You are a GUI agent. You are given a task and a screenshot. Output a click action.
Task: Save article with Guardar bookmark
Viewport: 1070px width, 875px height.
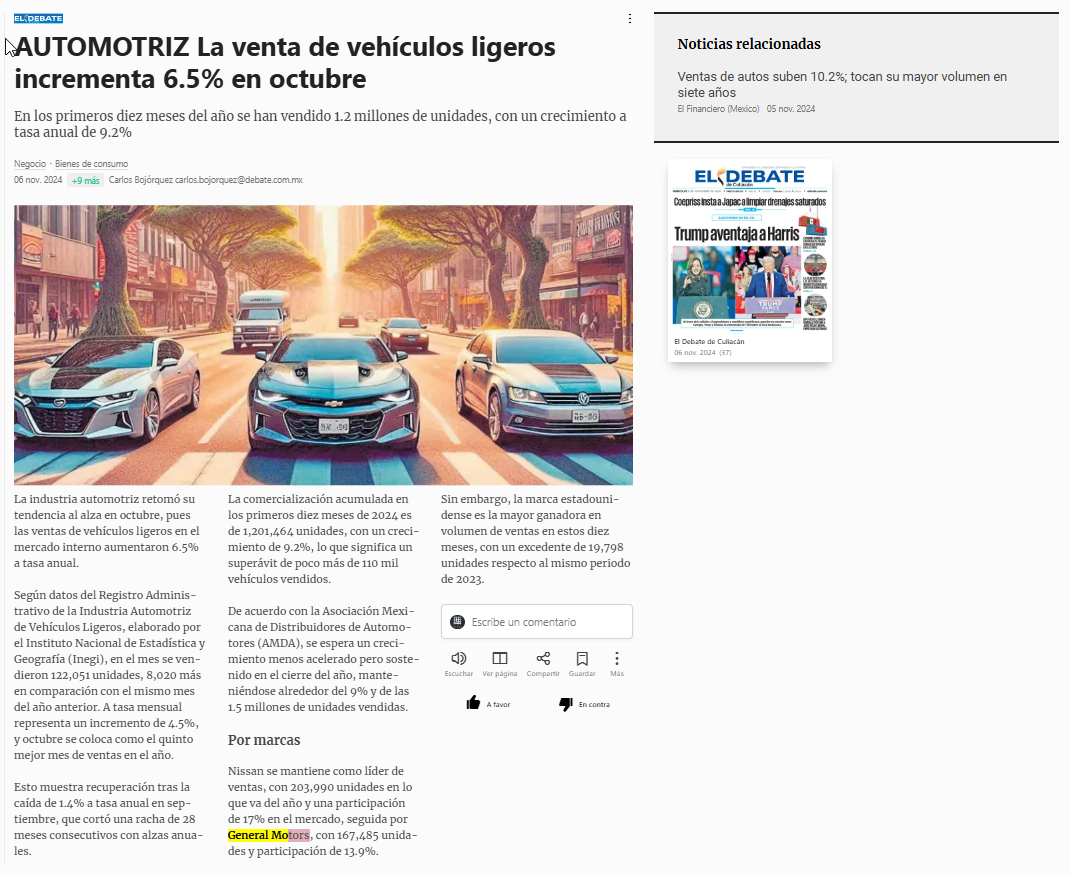(582, 663)
